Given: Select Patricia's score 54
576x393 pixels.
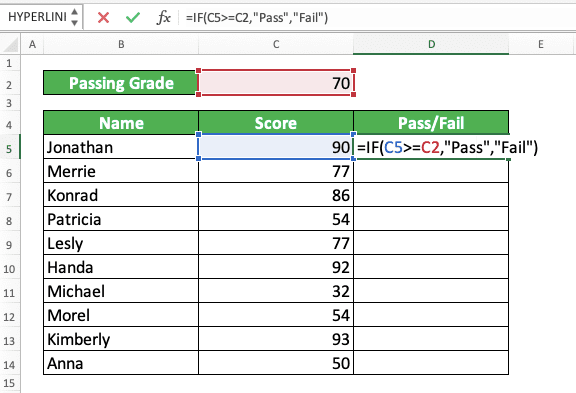Looking at the screenshot, I should pos(276,219).
